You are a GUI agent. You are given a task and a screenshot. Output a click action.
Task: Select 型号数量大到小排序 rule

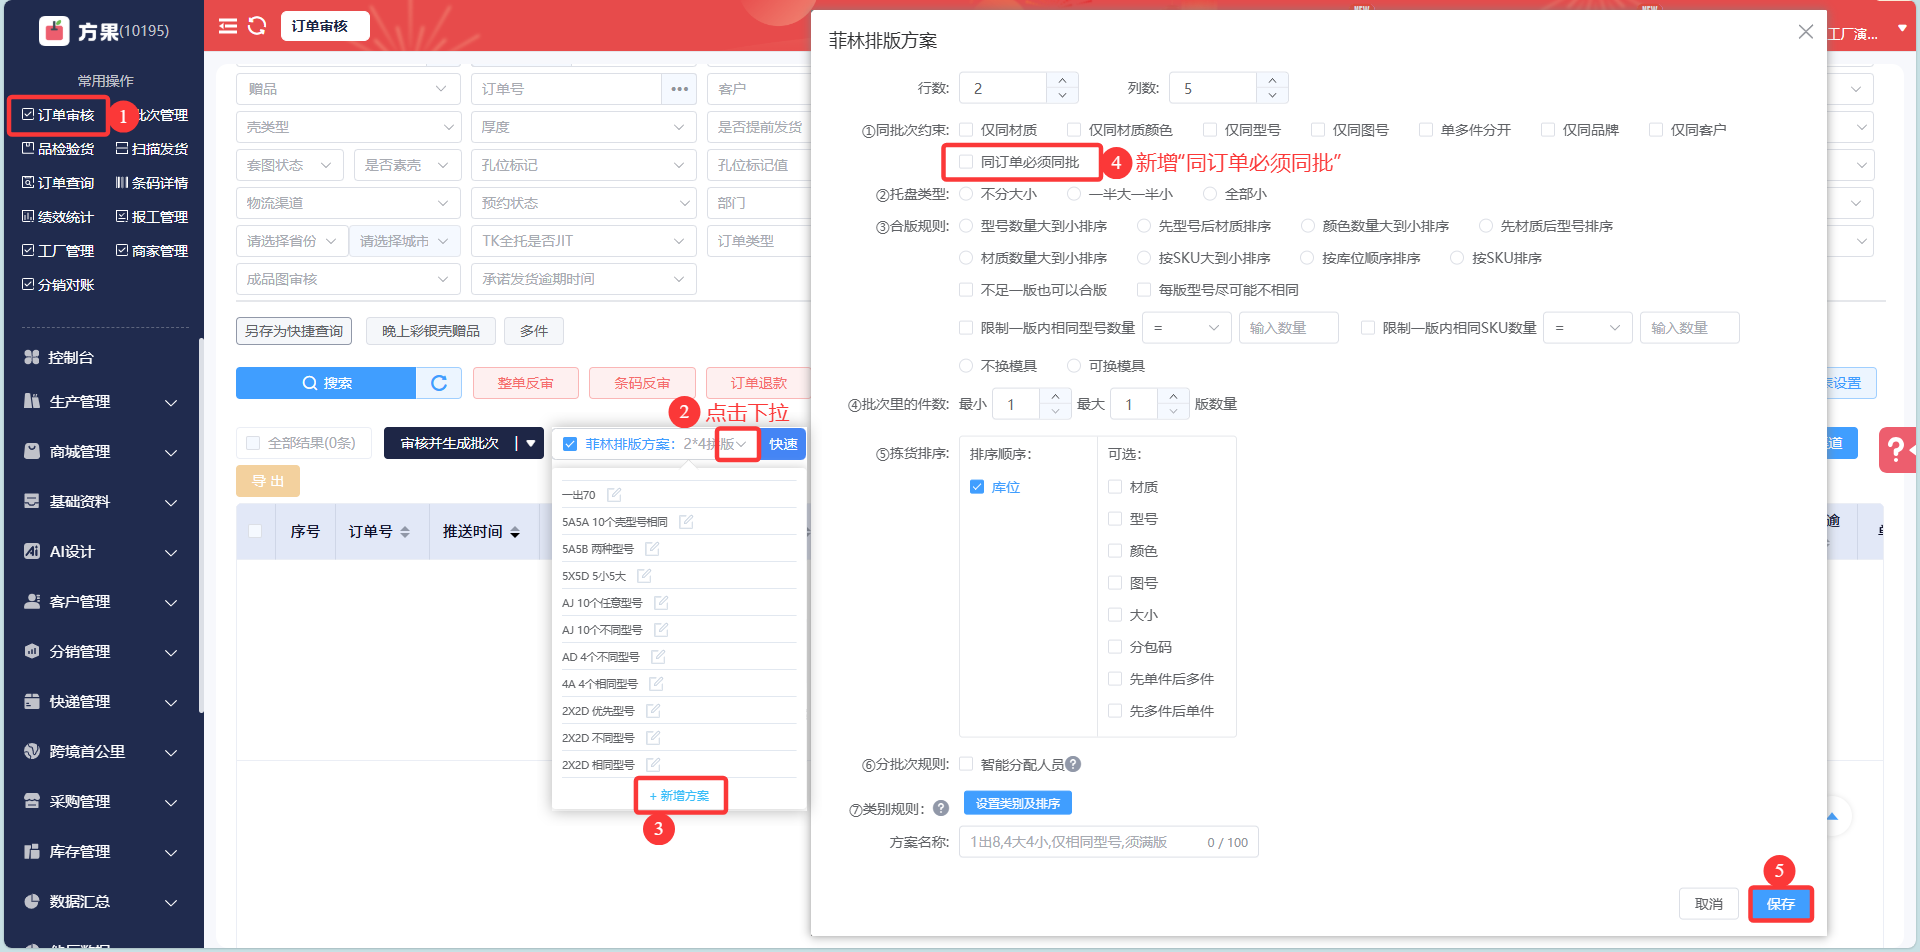click(x=966, y=226)
